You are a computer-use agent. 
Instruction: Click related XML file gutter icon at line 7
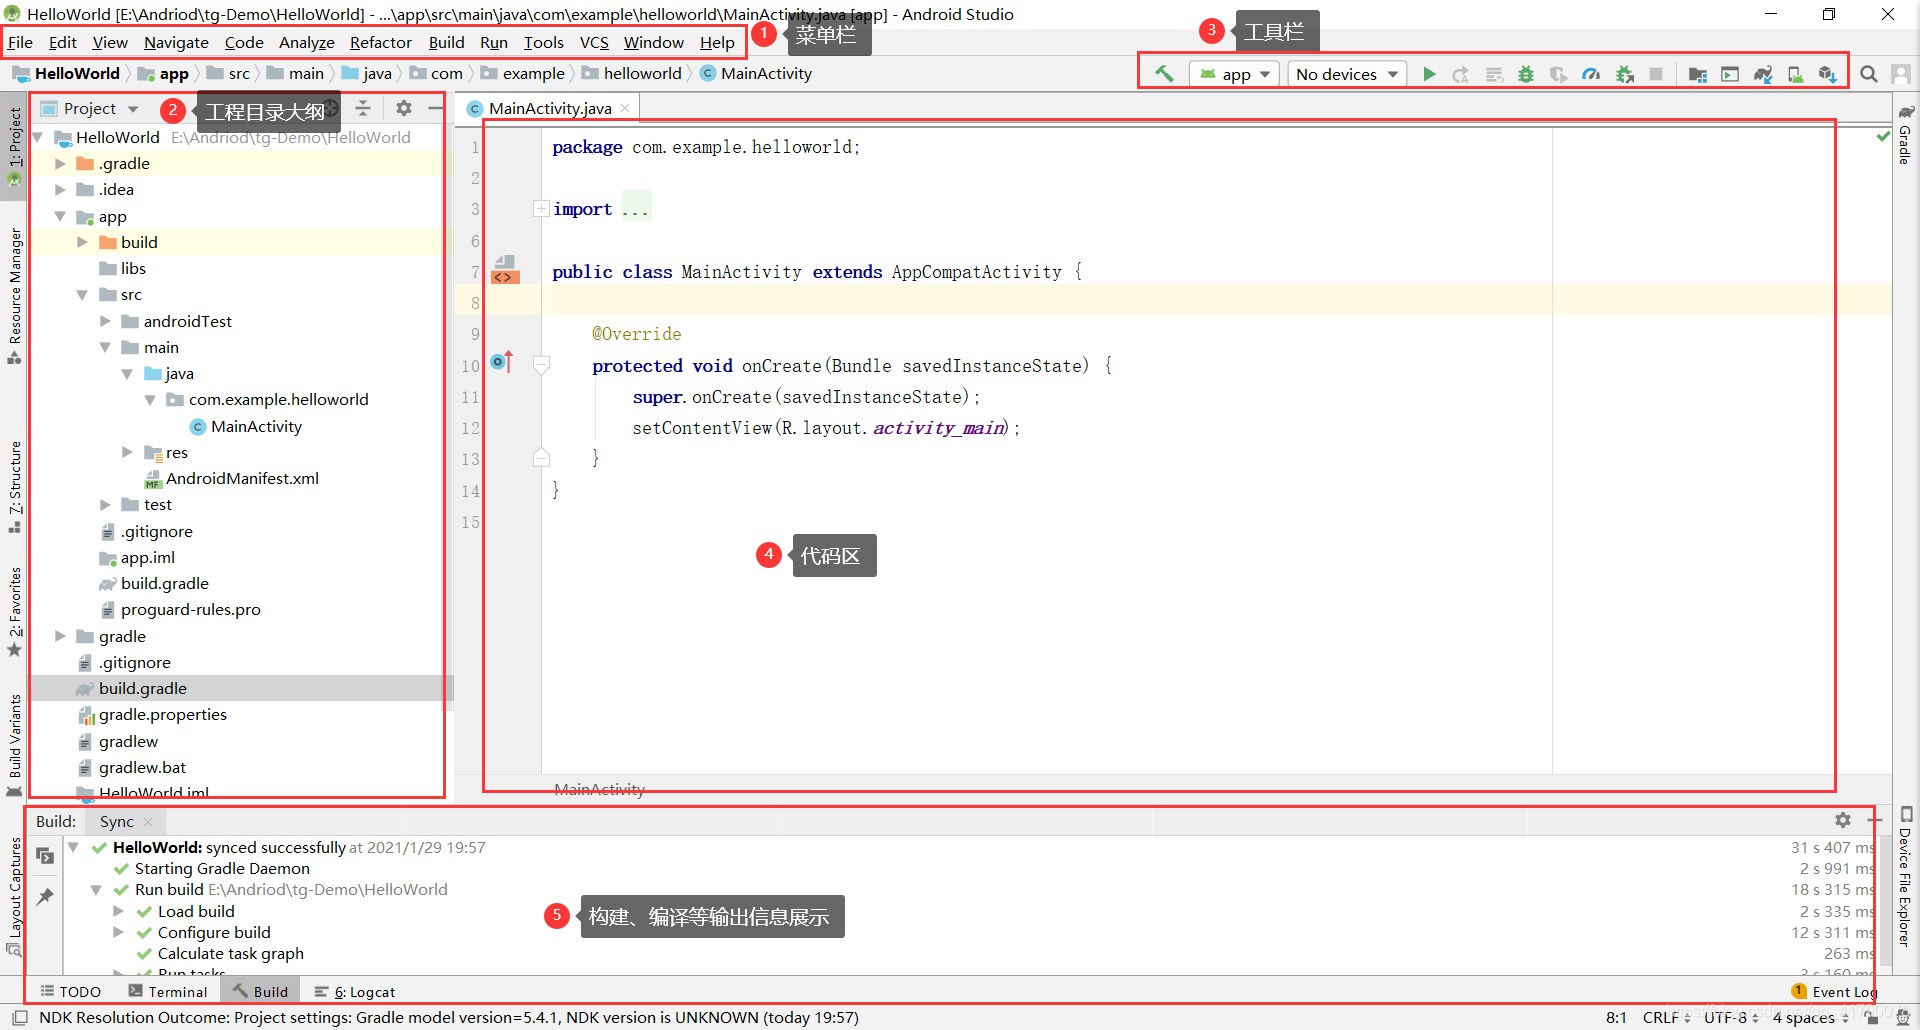505,270
